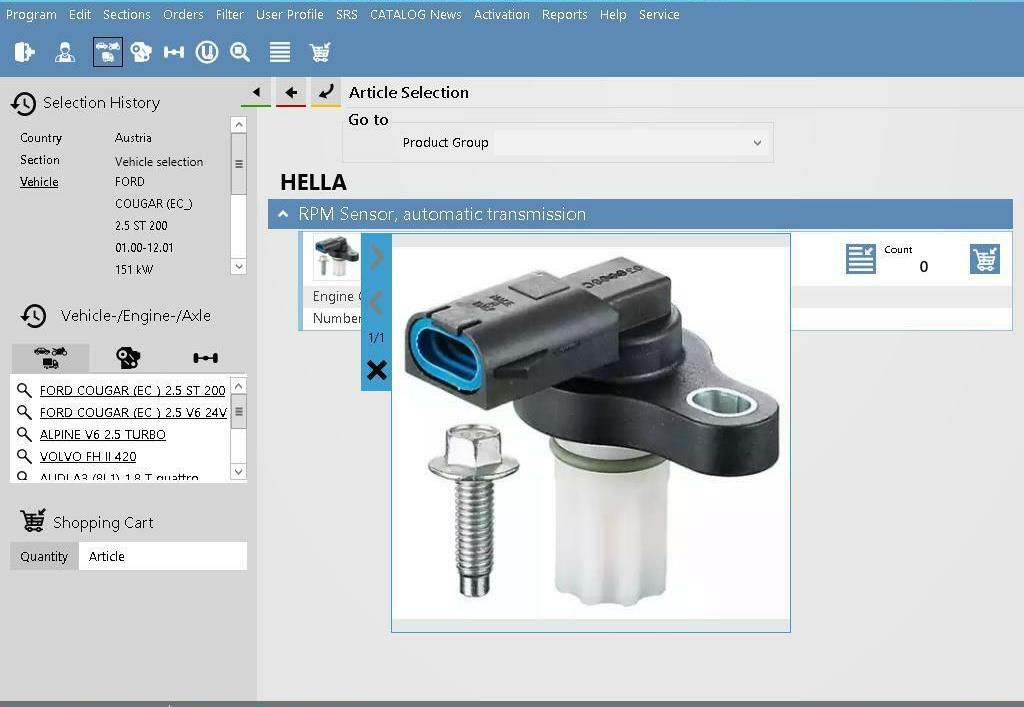Click the axle selection toolbar icon
This screenshot has height=707, width=1024.
click(x=174, y=52)
